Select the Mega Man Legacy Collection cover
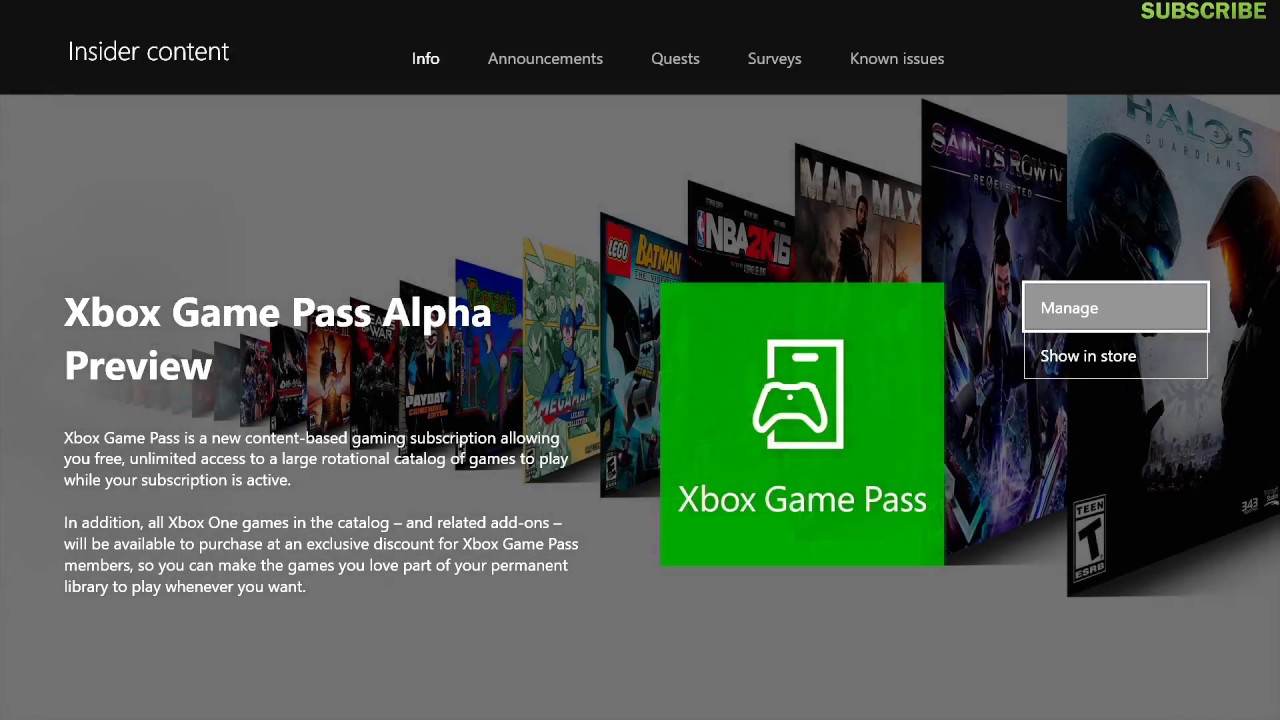Screen dimensions: 1280x720 (561, 362)
